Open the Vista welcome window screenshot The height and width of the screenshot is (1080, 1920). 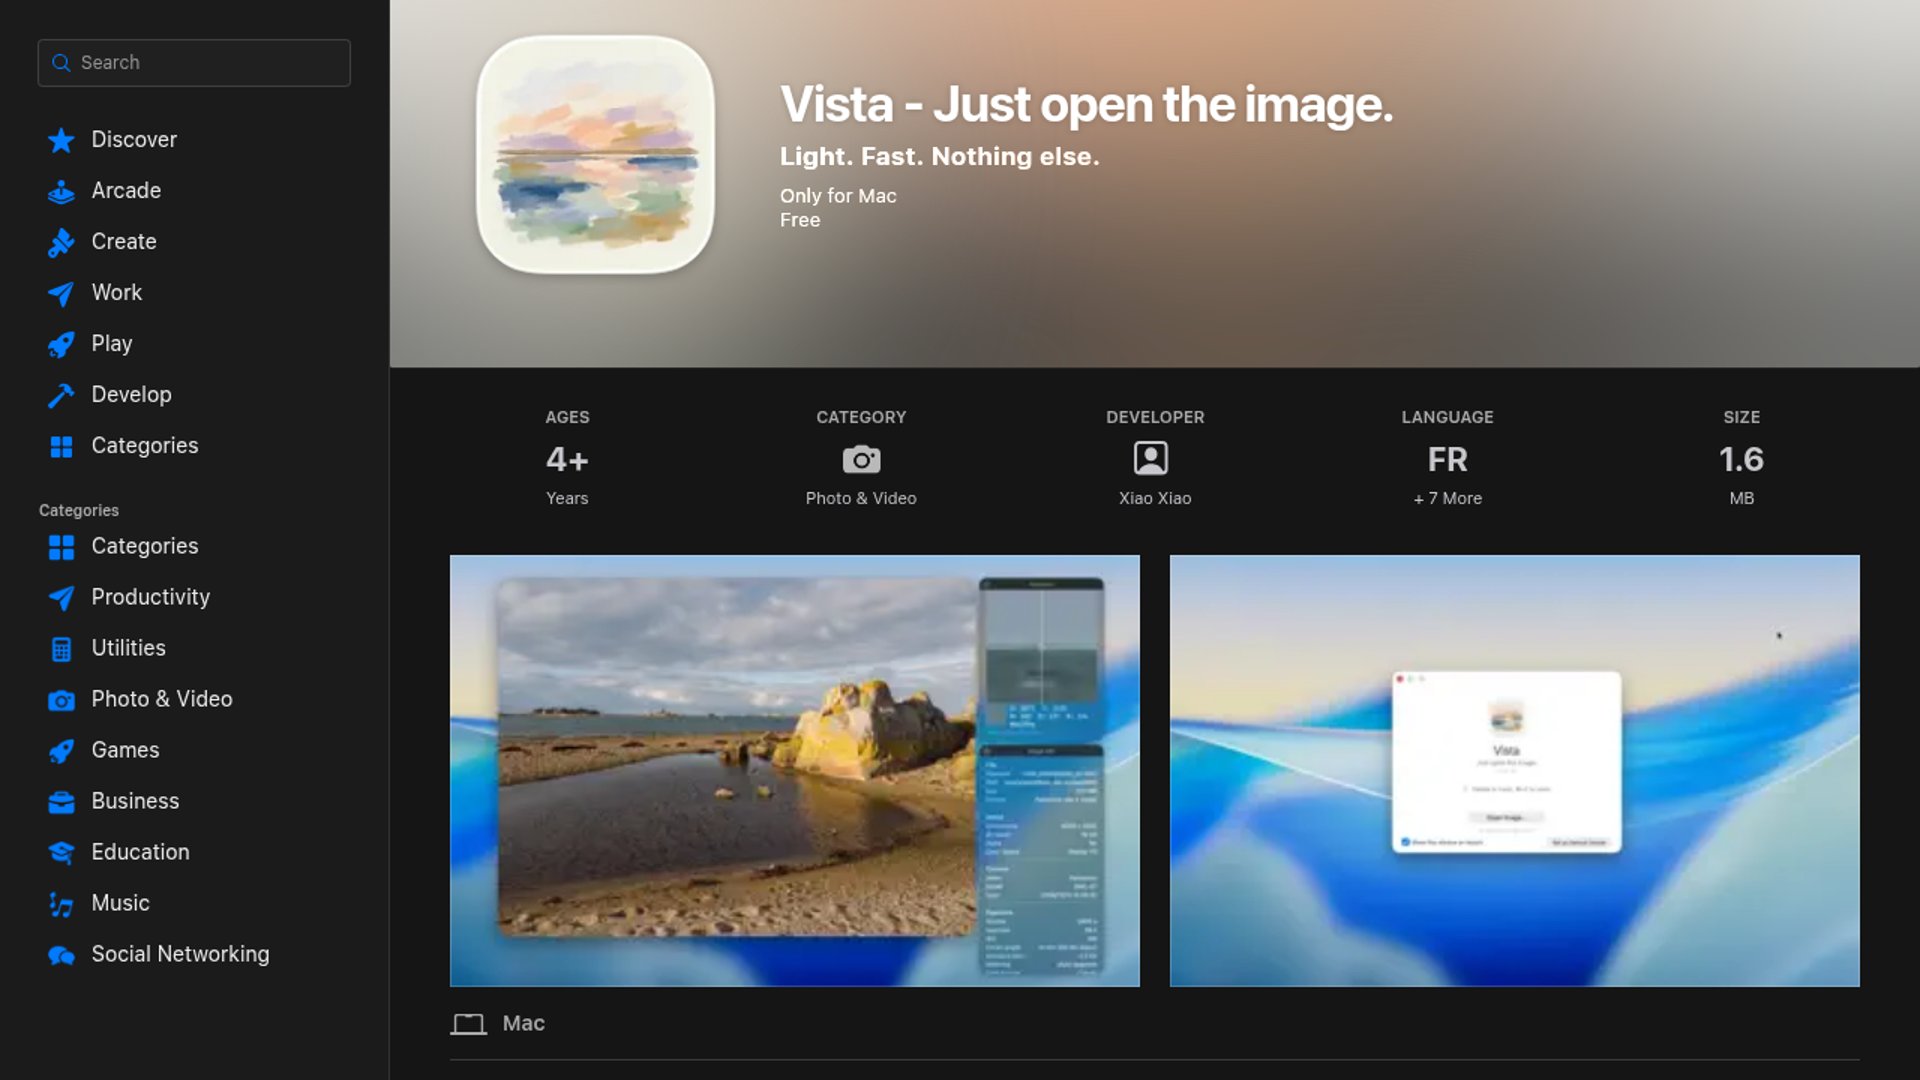[x=1514, y=770]
